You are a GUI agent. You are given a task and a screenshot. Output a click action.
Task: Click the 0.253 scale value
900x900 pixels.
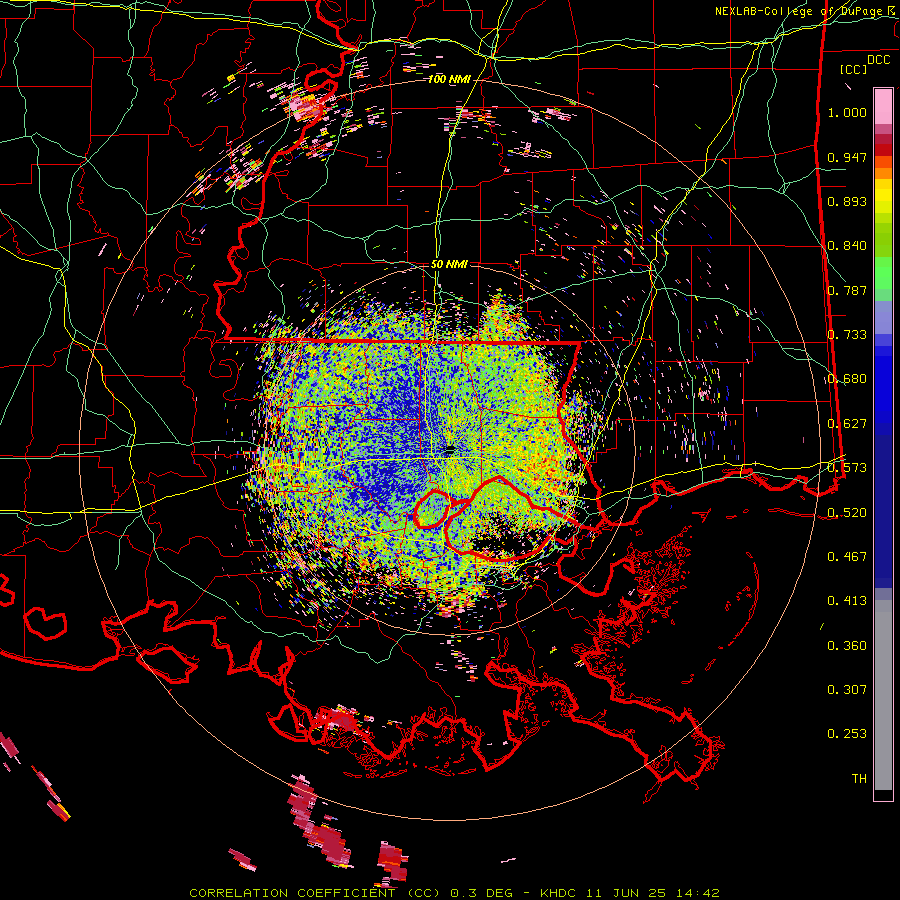click(847, 734)
